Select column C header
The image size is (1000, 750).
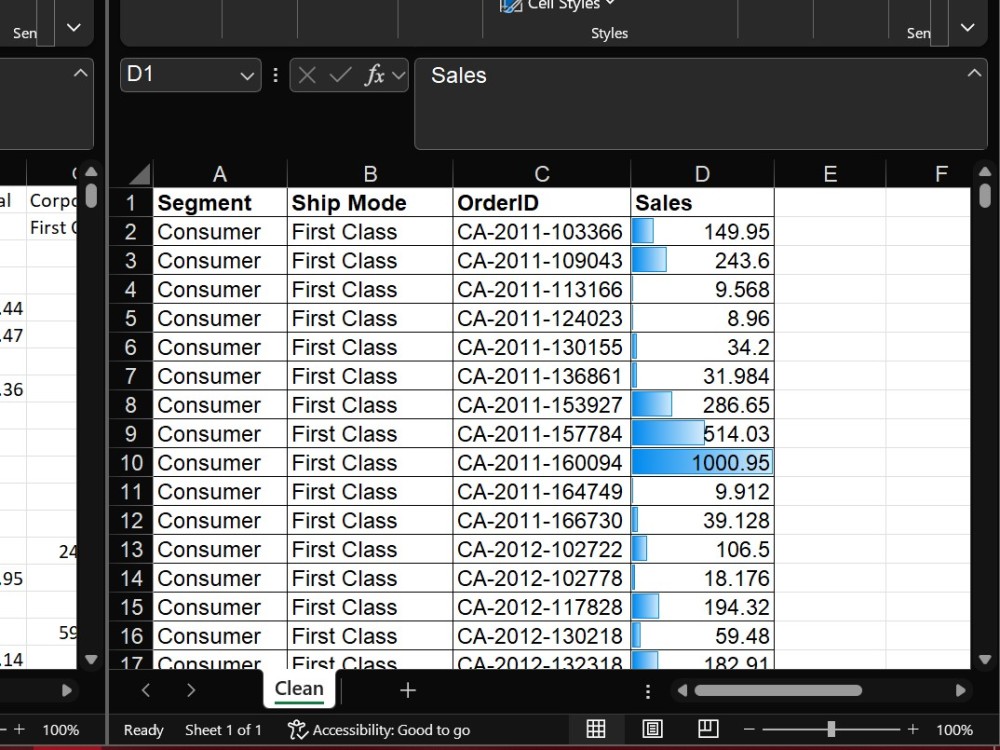pyautogui.click(x=541, y=173)
